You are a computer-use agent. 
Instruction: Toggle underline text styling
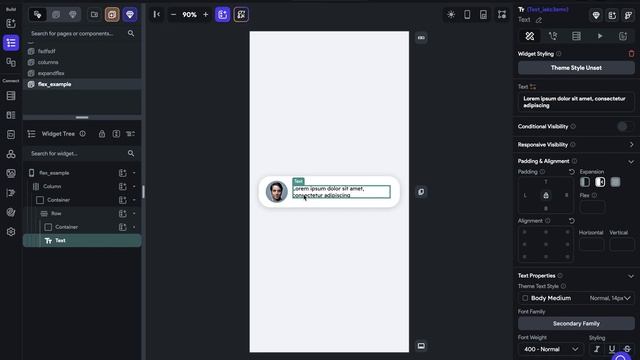click(611, 349)
